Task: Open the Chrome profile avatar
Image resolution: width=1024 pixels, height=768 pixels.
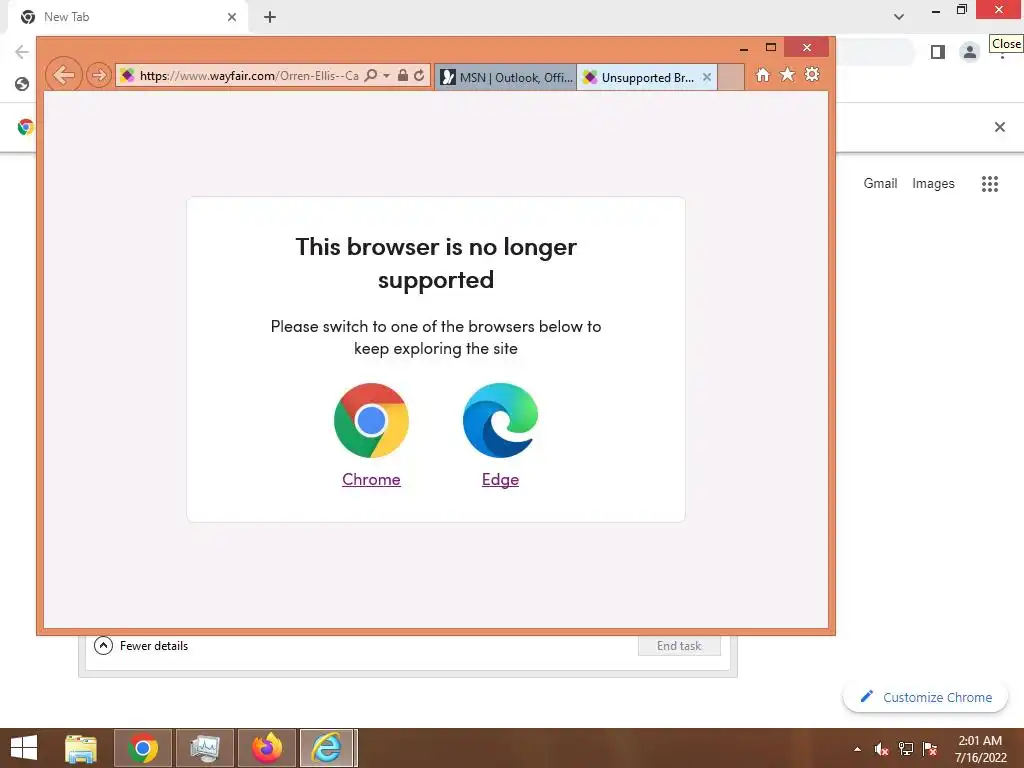Action: (970, 52)
